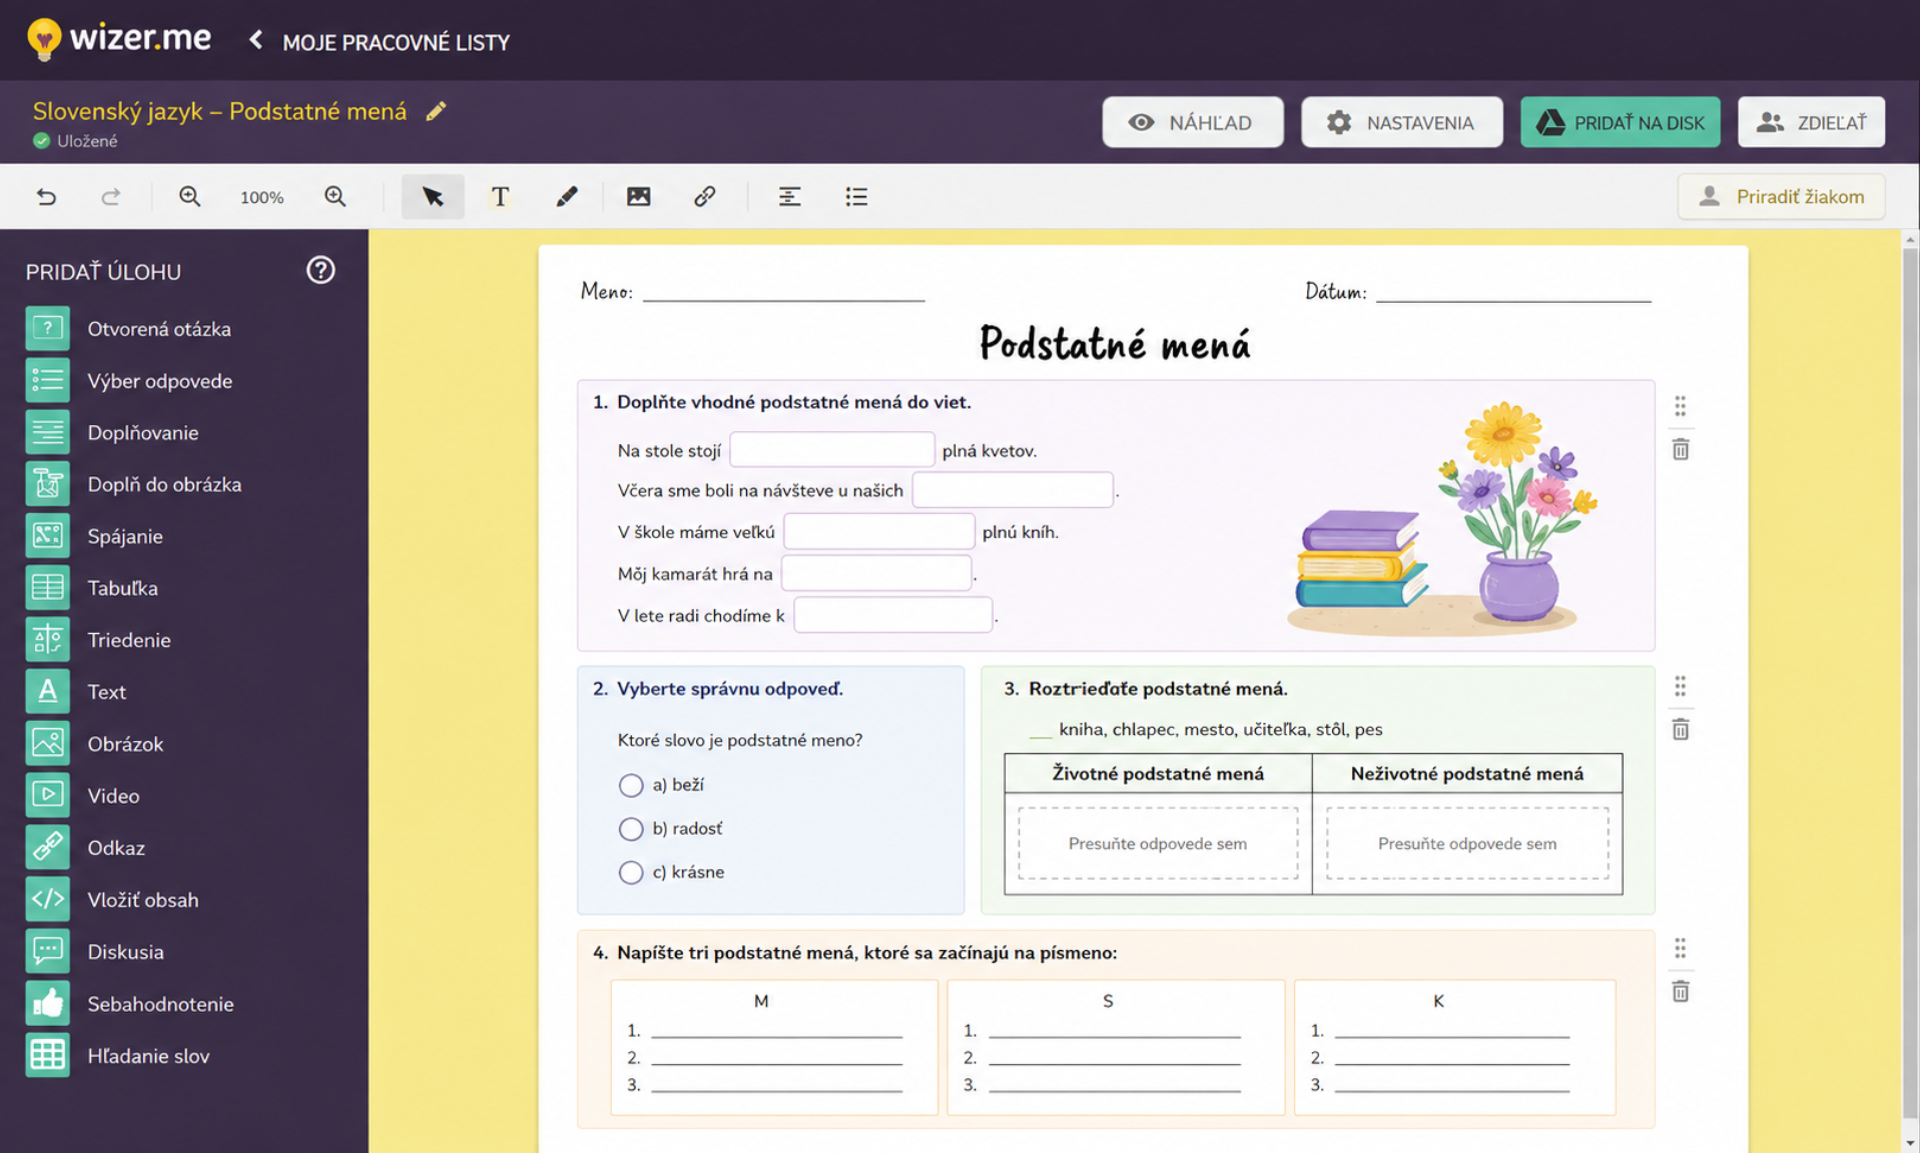Click the undo arrow in the toolbar

coord(46,197)
